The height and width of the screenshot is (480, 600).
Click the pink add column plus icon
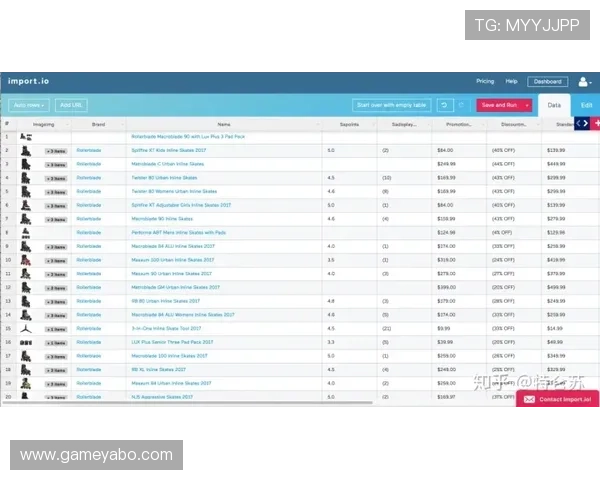[596, 124]
